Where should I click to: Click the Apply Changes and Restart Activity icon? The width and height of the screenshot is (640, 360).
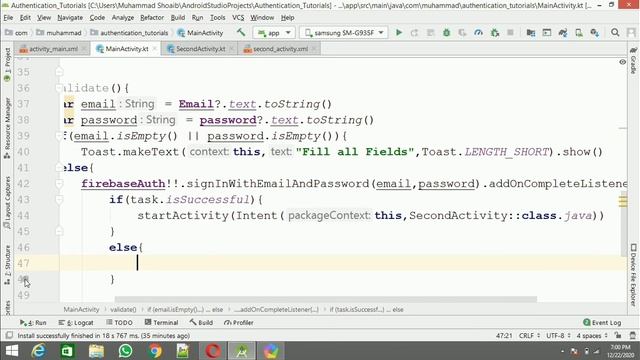pyautogui.click(x=415, y=33)
